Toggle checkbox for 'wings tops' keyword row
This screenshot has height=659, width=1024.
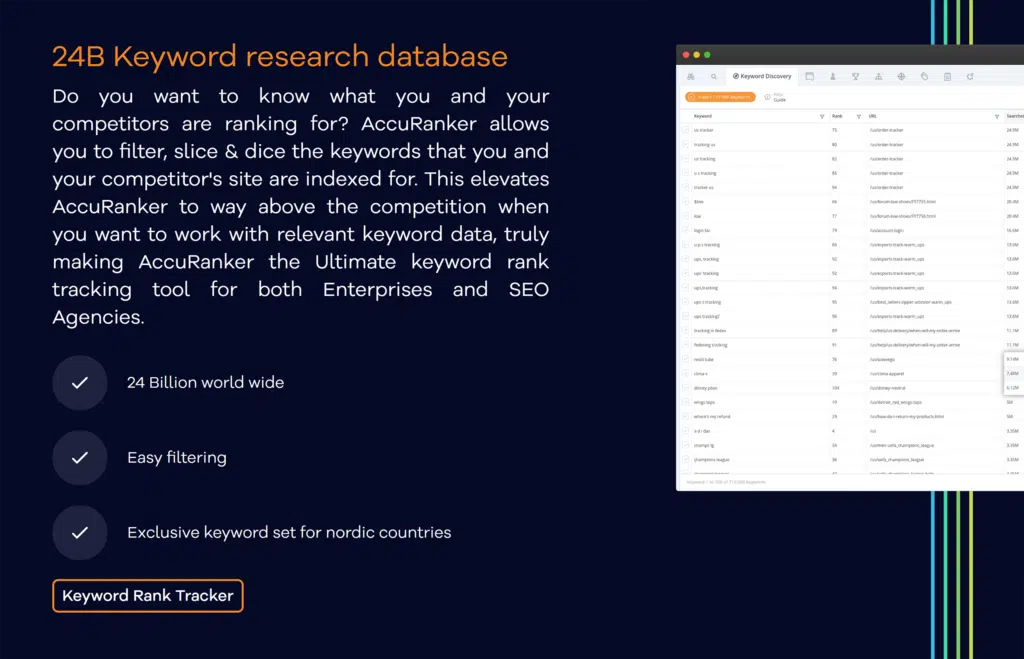(x=687, y=402)
